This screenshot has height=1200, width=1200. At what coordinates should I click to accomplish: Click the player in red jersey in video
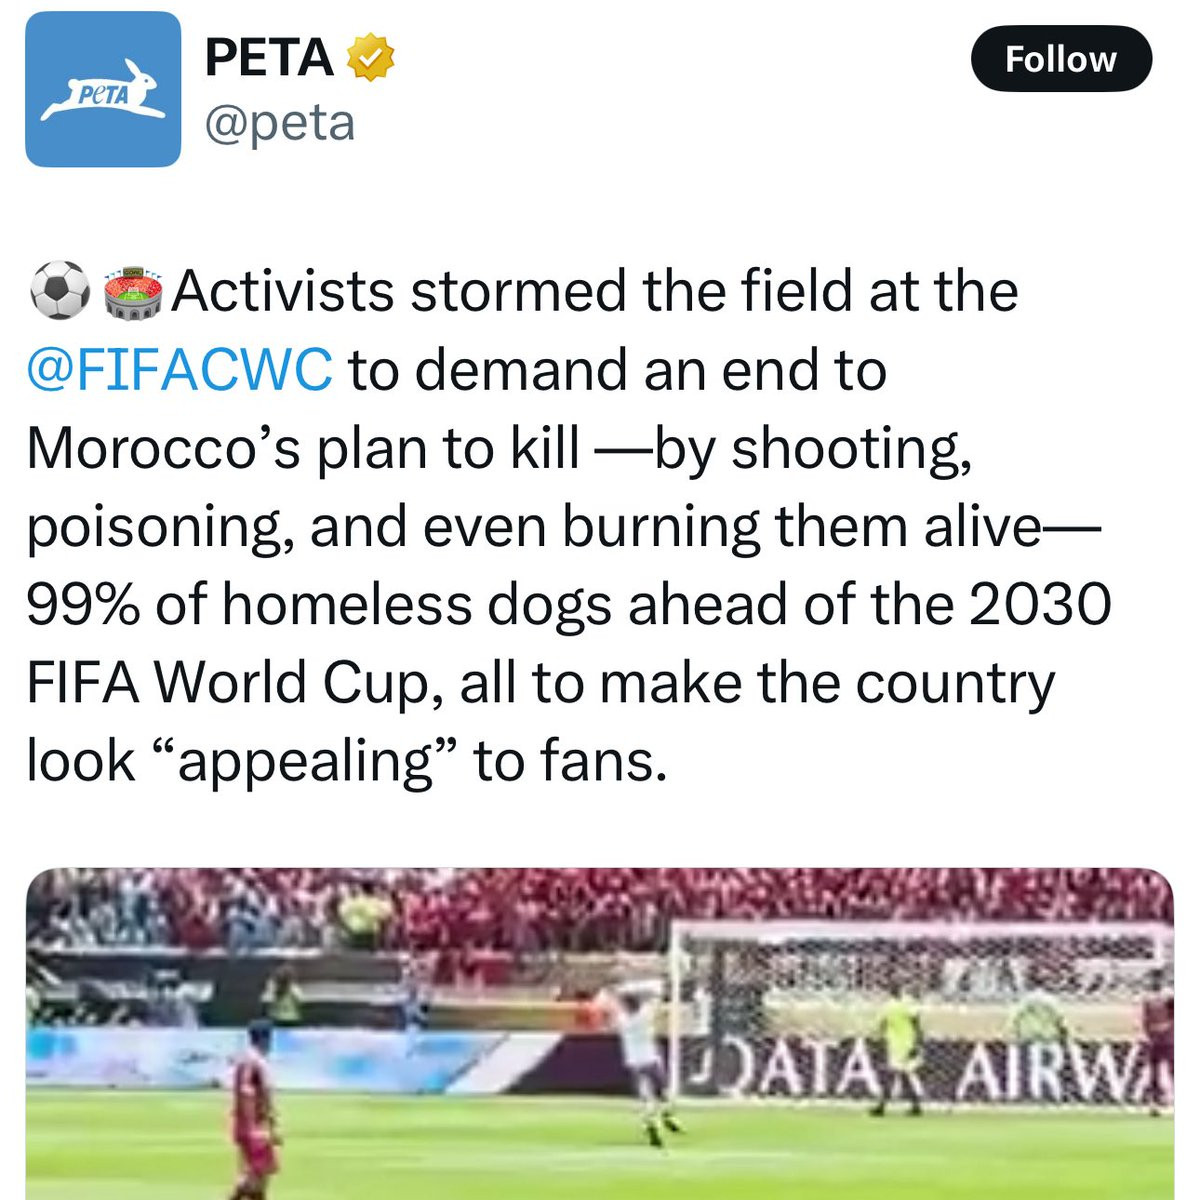click(x=253, y=1110)
